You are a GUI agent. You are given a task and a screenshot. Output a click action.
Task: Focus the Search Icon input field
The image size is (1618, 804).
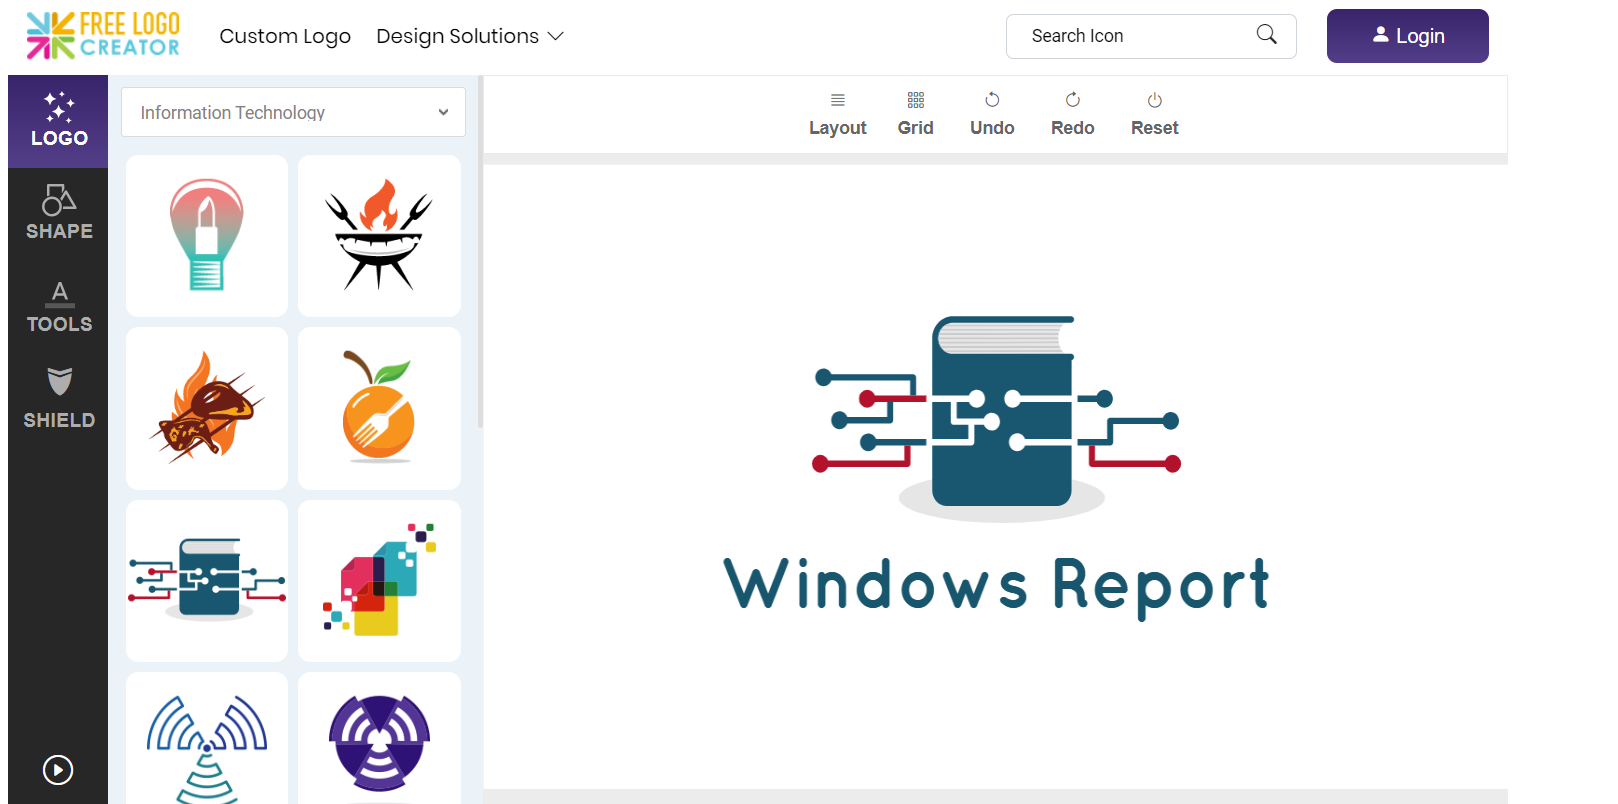point(1151,36)
